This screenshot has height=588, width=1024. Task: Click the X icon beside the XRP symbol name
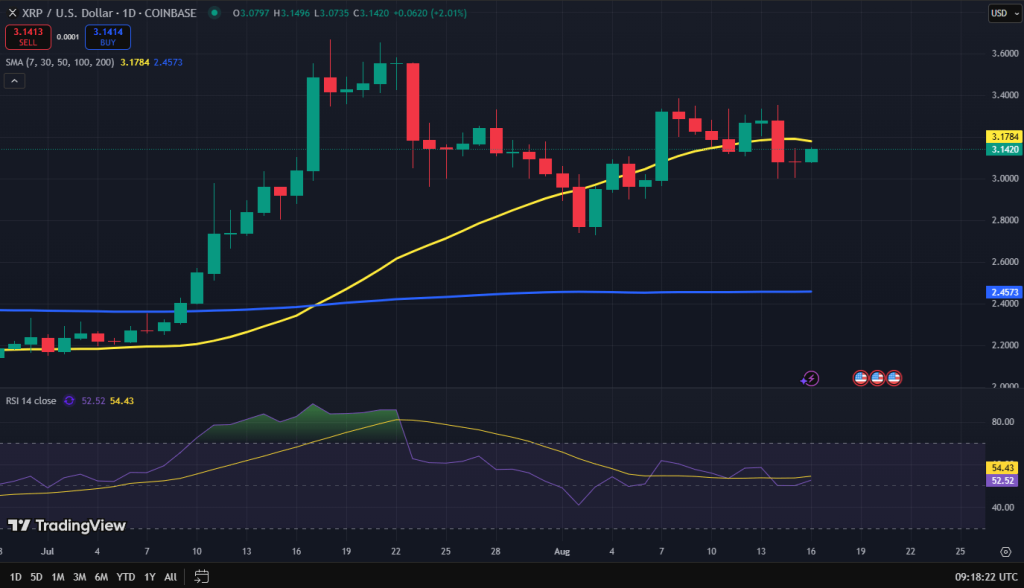[x=13, y=13]
